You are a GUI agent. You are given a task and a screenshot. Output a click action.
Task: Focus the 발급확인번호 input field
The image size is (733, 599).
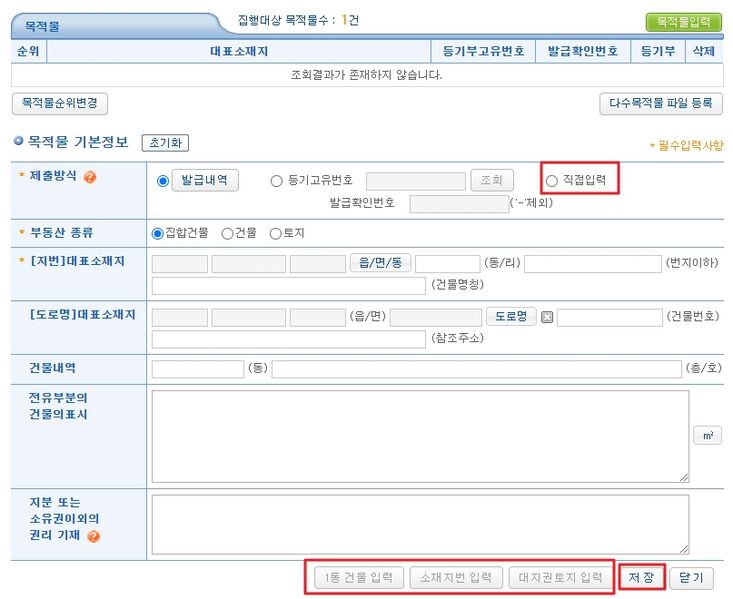(x=459, y=204)
